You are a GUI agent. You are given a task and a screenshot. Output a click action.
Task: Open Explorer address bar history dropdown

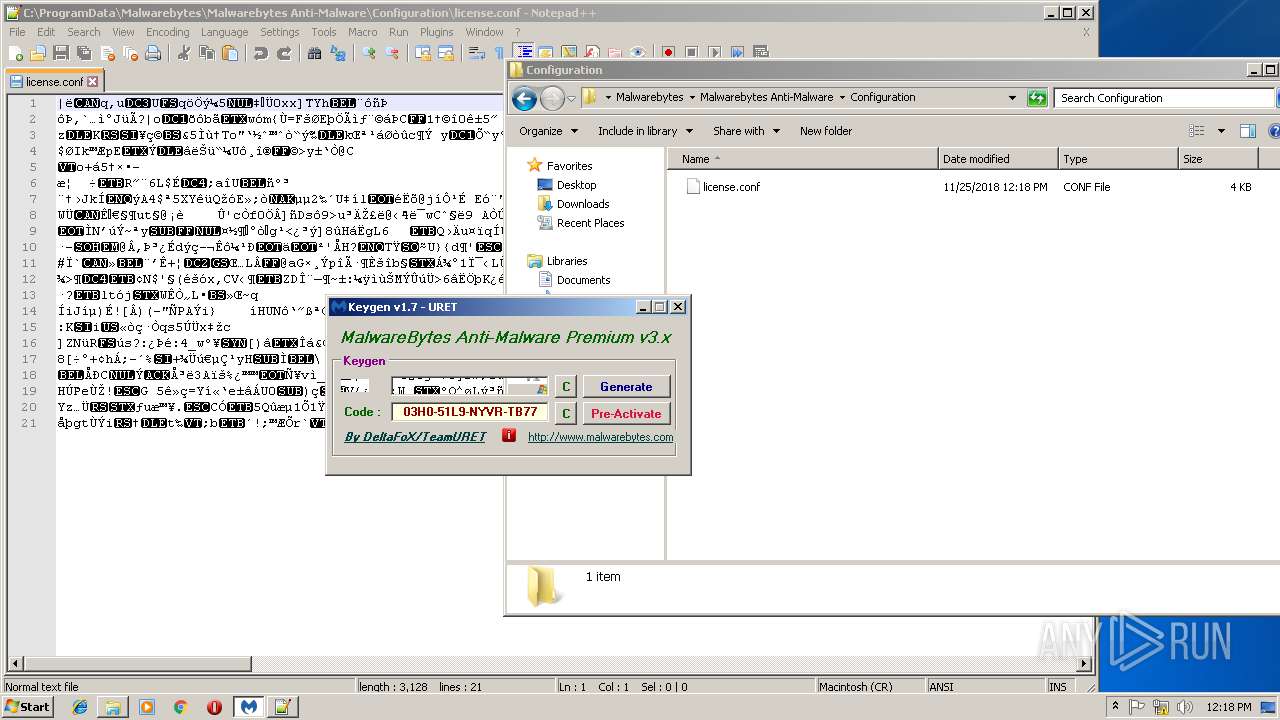pos(1012,98)
